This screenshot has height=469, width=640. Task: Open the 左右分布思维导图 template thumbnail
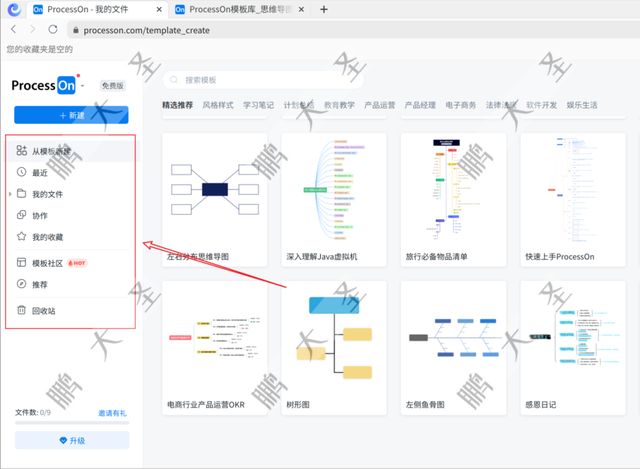(x=215, y=190)
